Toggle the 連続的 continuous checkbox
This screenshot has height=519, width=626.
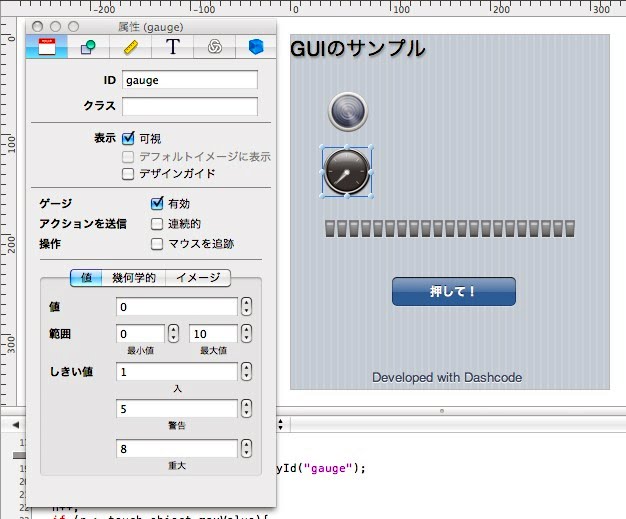[157, 223]
